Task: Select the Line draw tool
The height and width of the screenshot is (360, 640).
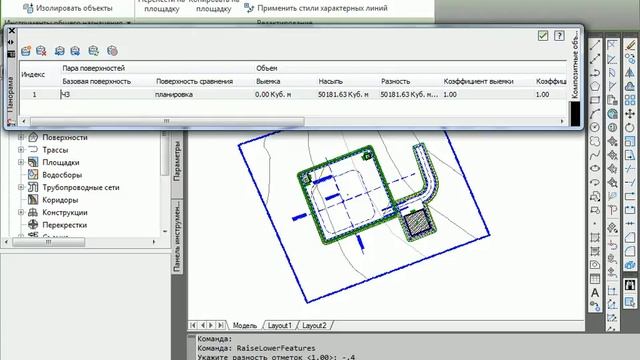Action: pos(595,45)
